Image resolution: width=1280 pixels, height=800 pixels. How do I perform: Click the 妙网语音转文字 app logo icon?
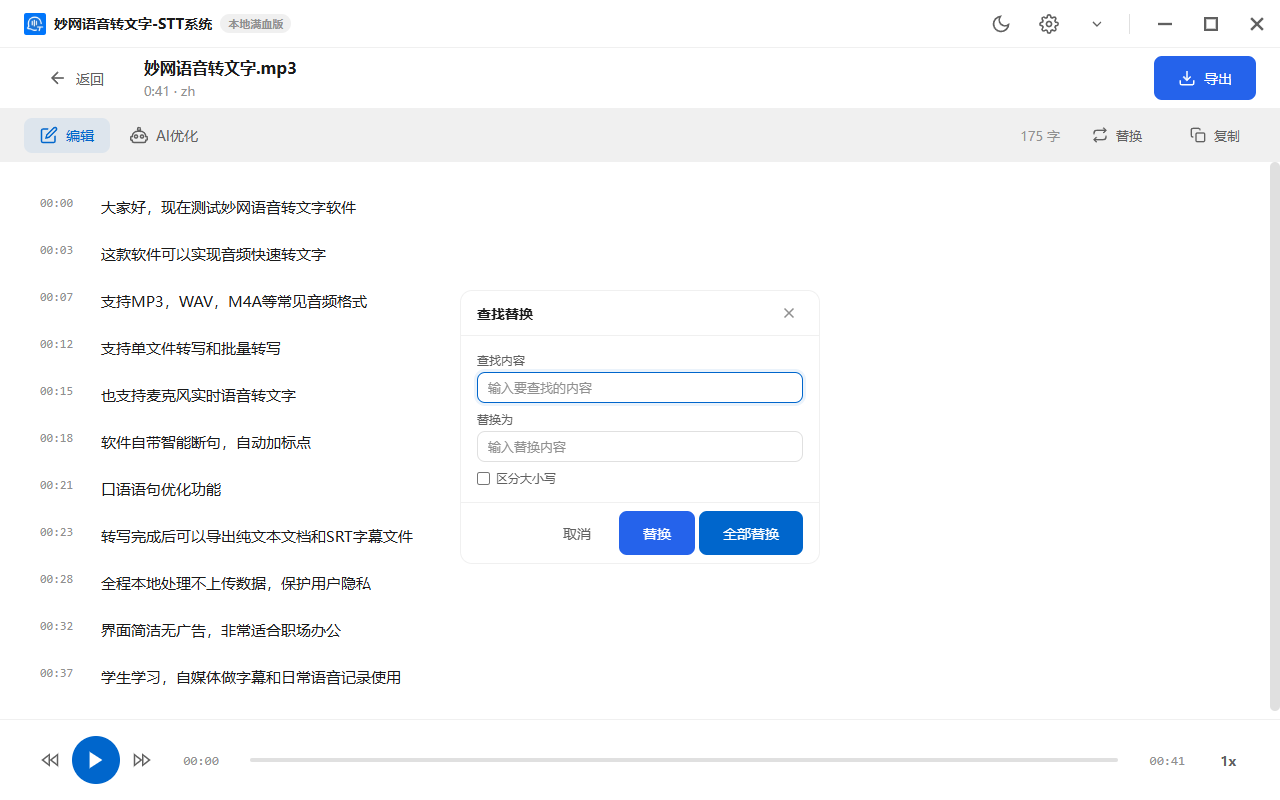35,24
